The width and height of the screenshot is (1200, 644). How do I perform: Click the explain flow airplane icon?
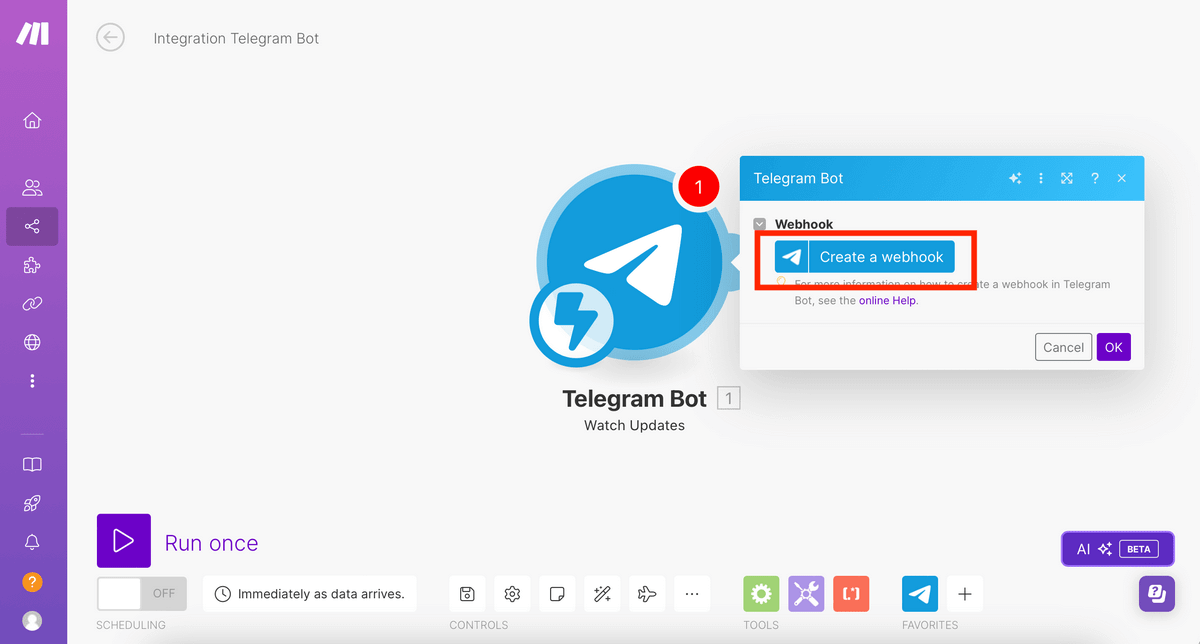click(647, 594)
